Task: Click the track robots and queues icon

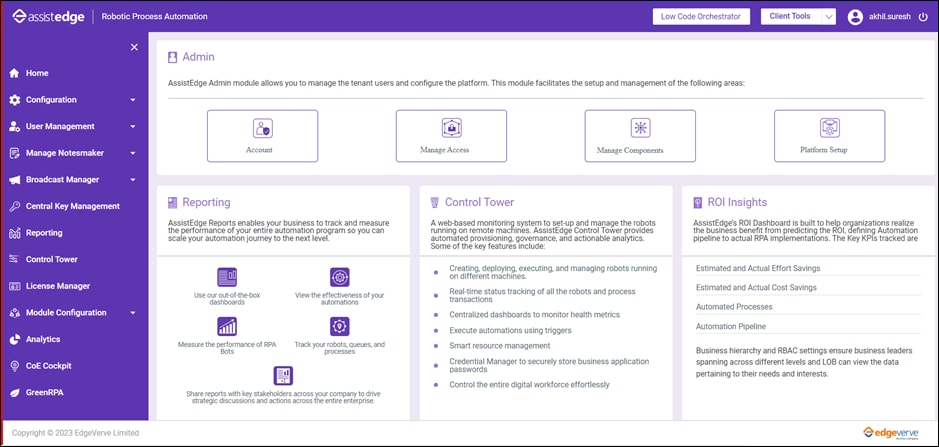Action: [x=340, y=327]
